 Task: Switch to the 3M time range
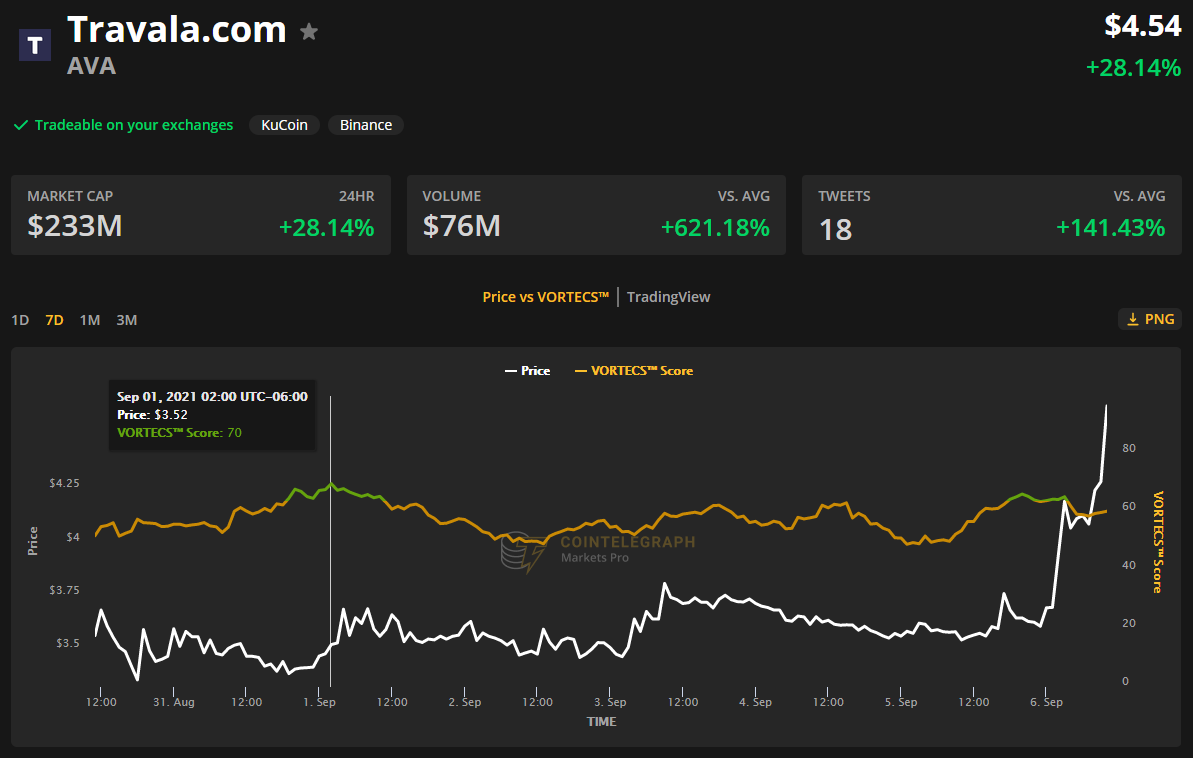point(126,320)
